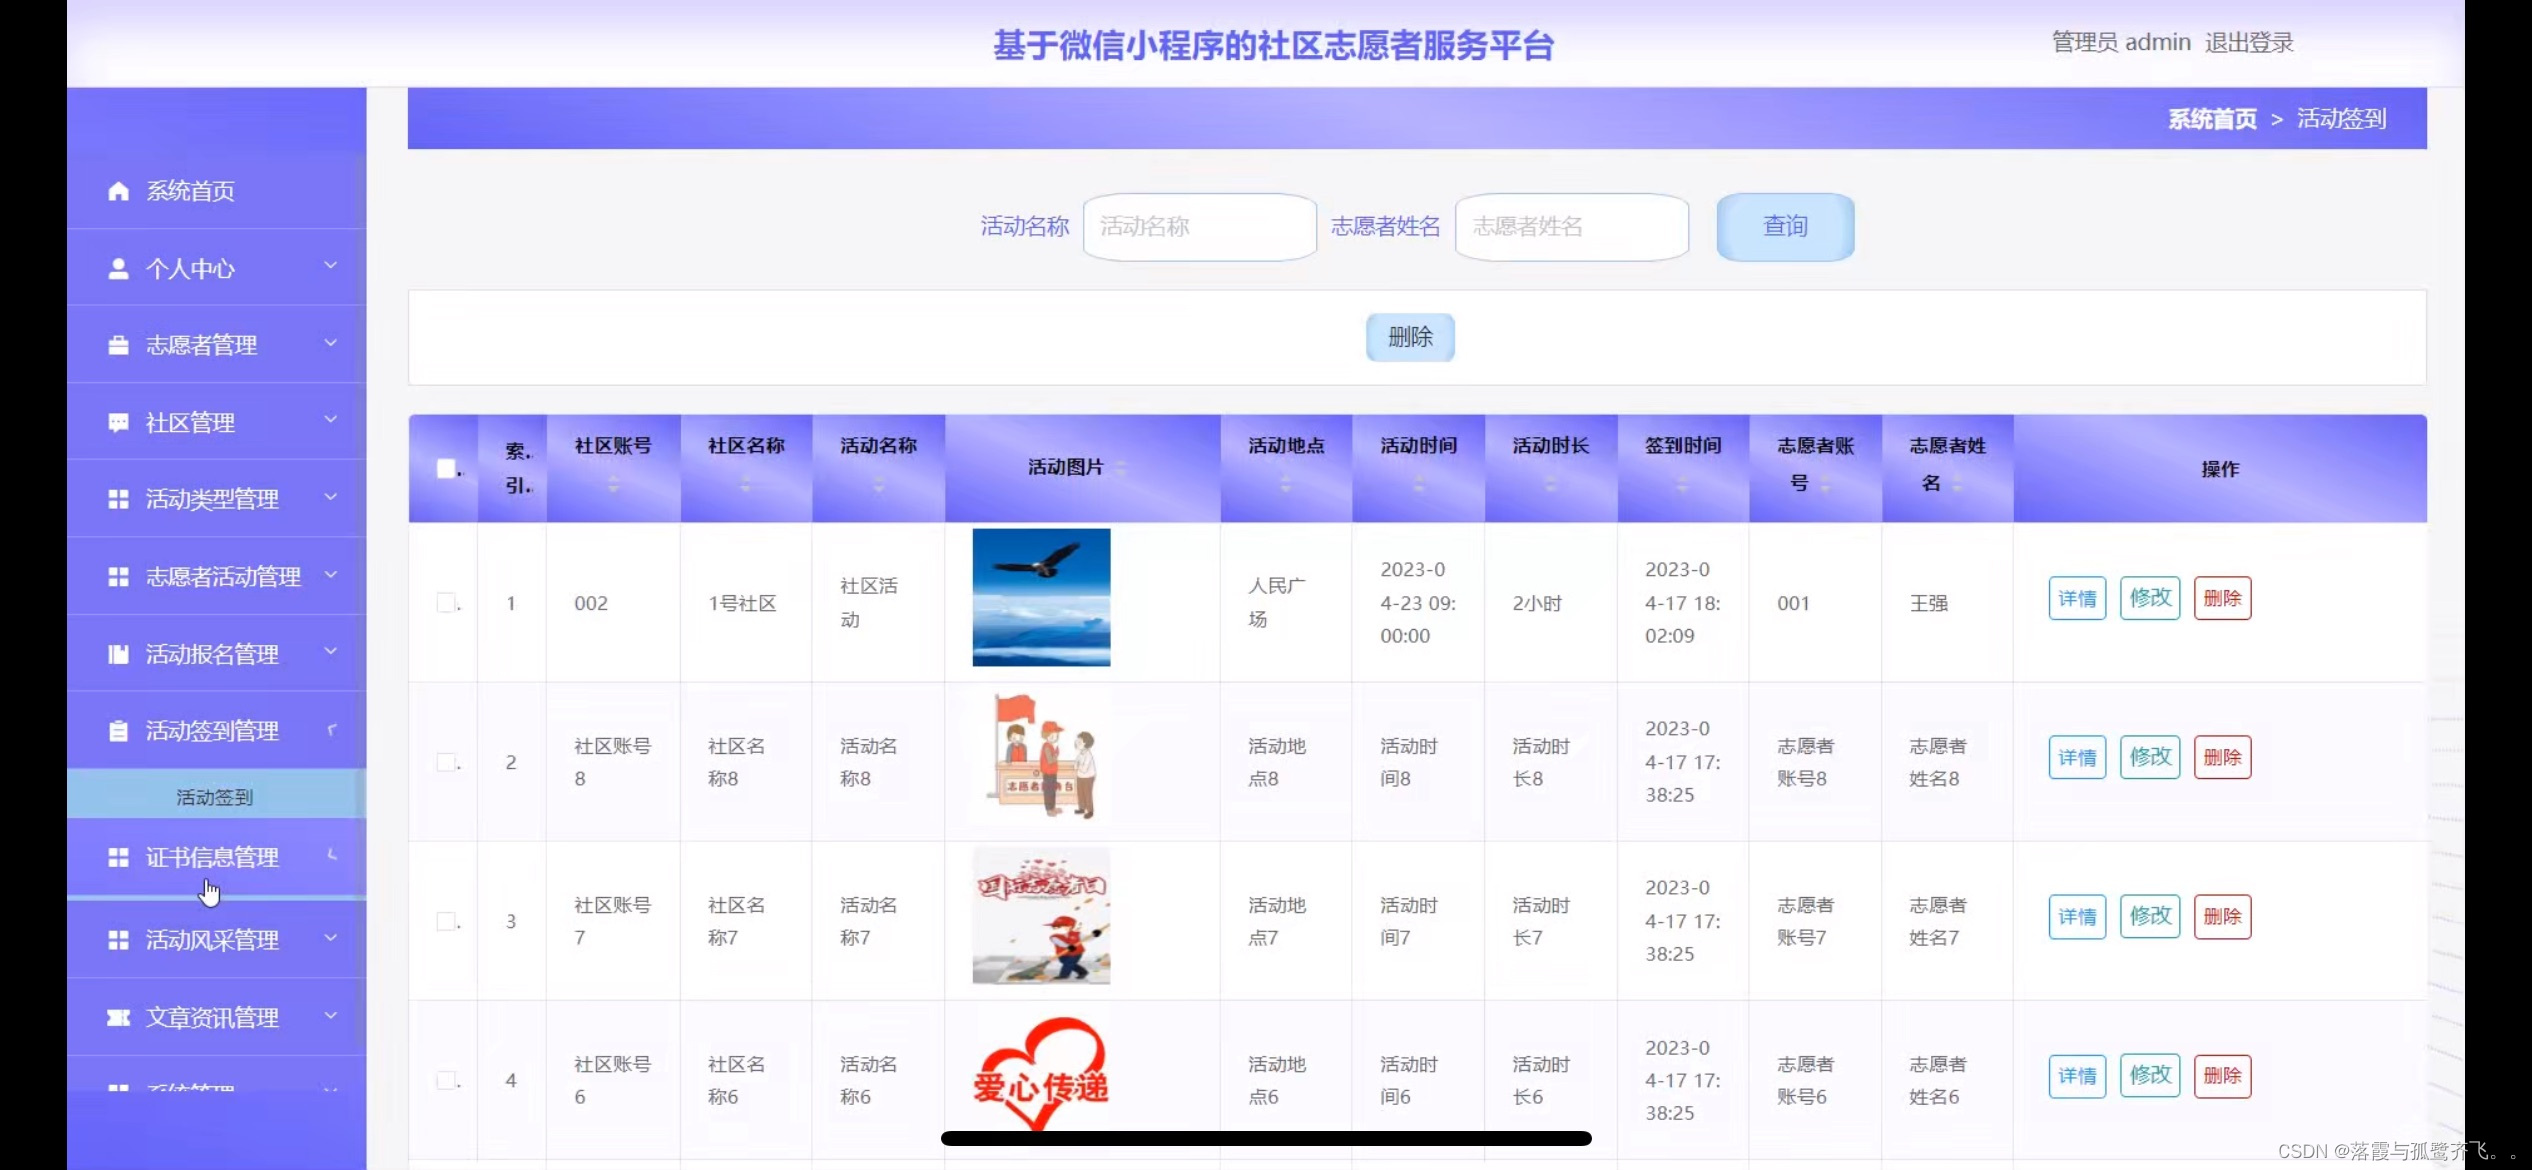Click 删除 for the 王强 row
This screenshot has height=1170, width=2532.
tap(2222, 598)
